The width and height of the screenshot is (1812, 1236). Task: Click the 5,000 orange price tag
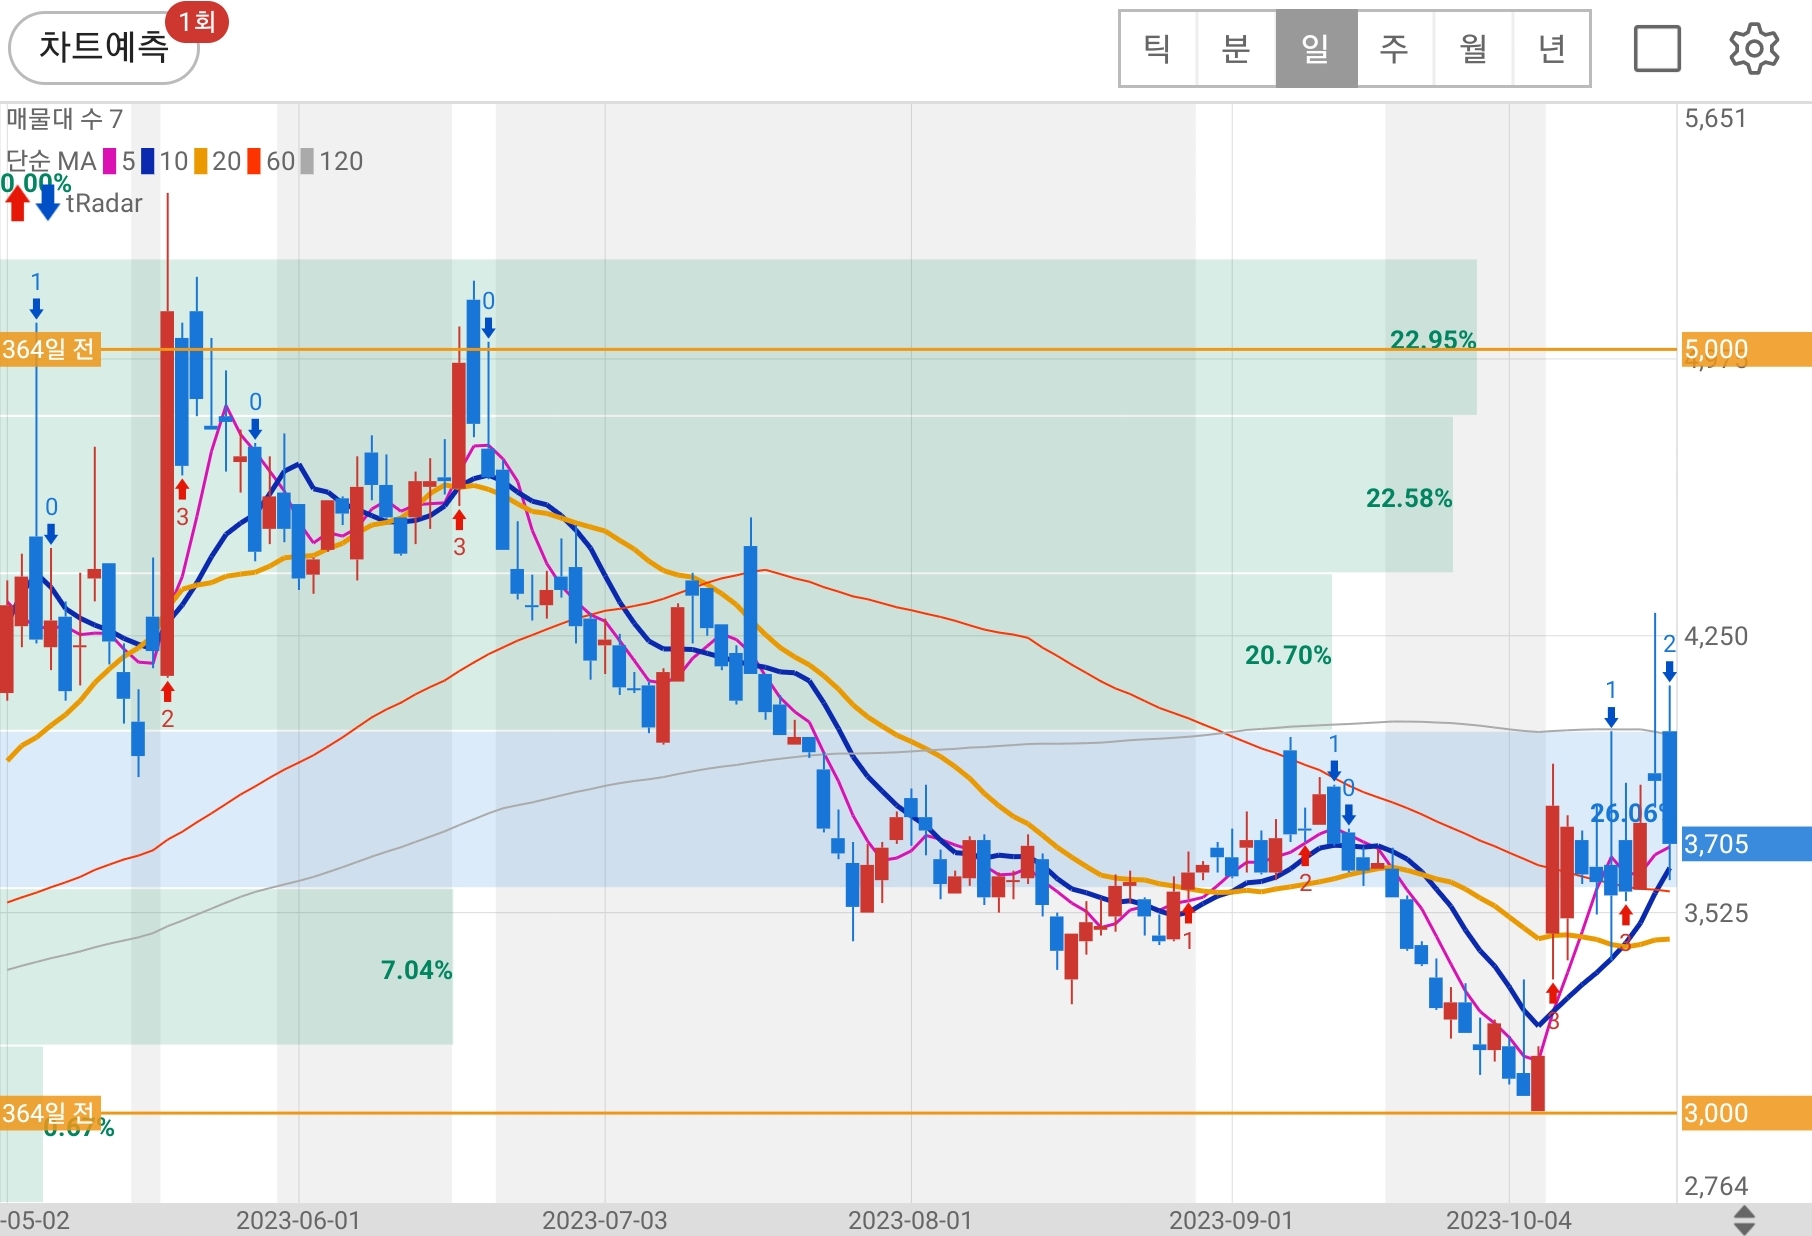pos(1746,350)
